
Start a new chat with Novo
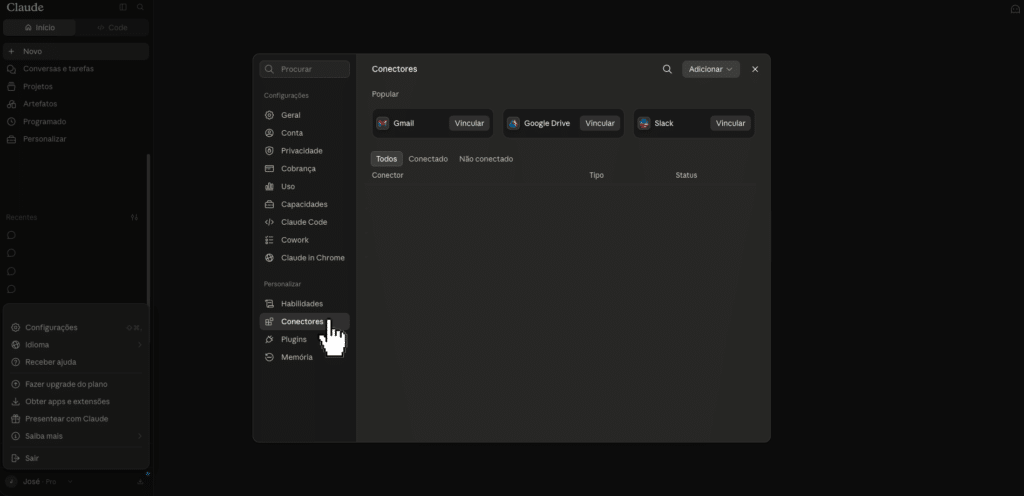coord(76,52)
